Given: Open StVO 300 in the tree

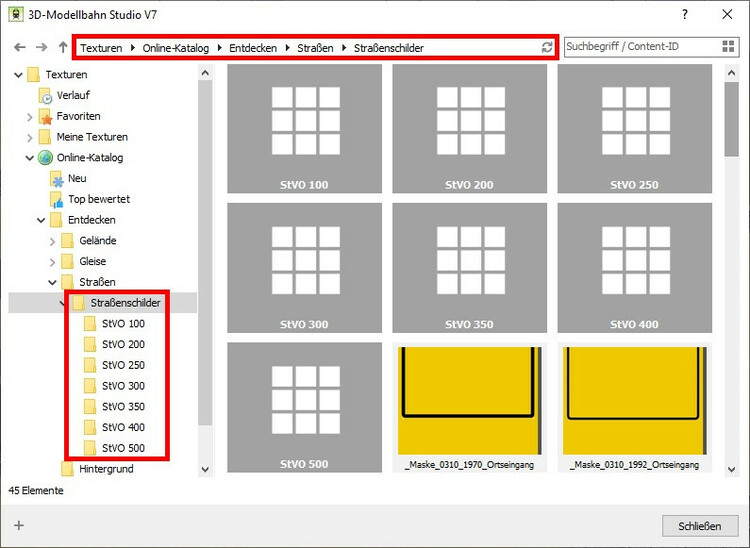Looking at the screenshot, I should click(x=114, y=386).
